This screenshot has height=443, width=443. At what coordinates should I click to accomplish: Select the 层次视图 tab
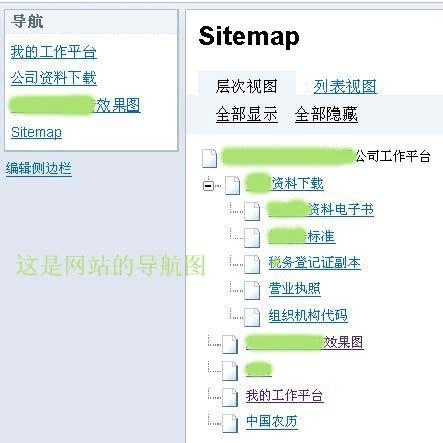pos(246,86)
